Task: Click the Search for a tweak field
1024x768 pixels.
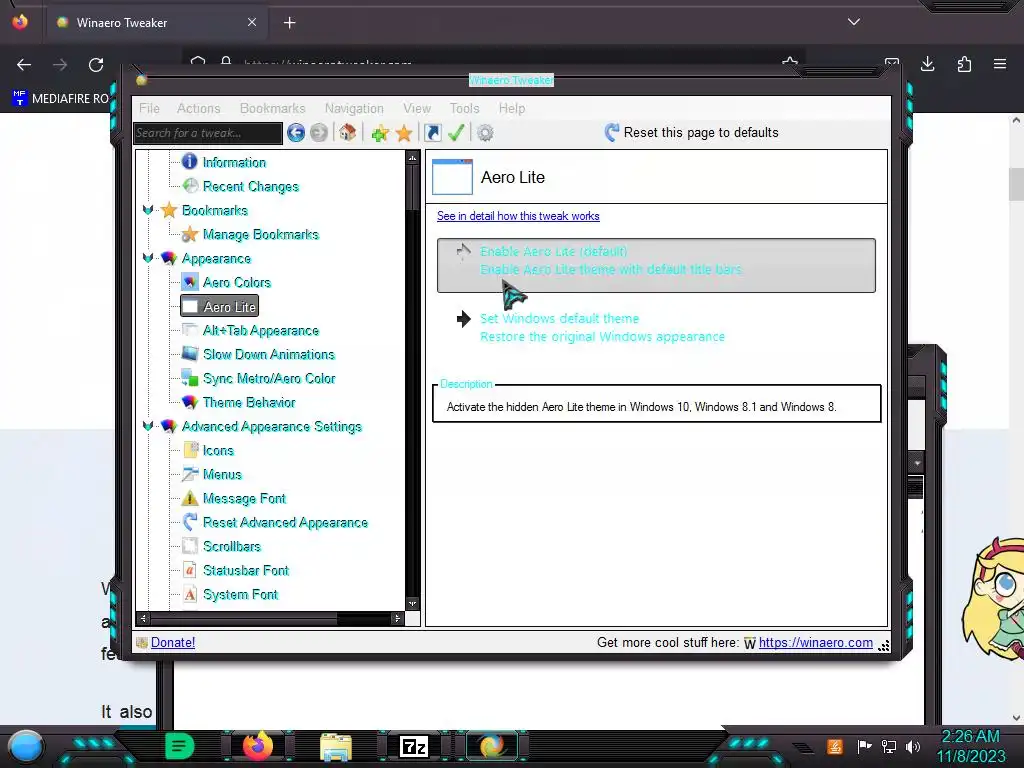Action: [x=208, y=133]
